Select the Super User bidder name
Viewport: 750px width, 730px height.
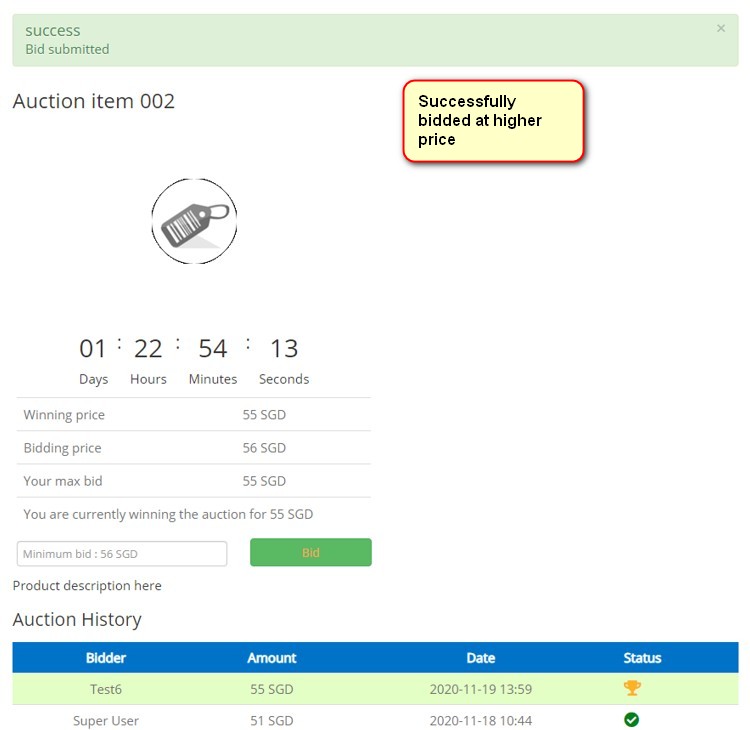(106, 721)
